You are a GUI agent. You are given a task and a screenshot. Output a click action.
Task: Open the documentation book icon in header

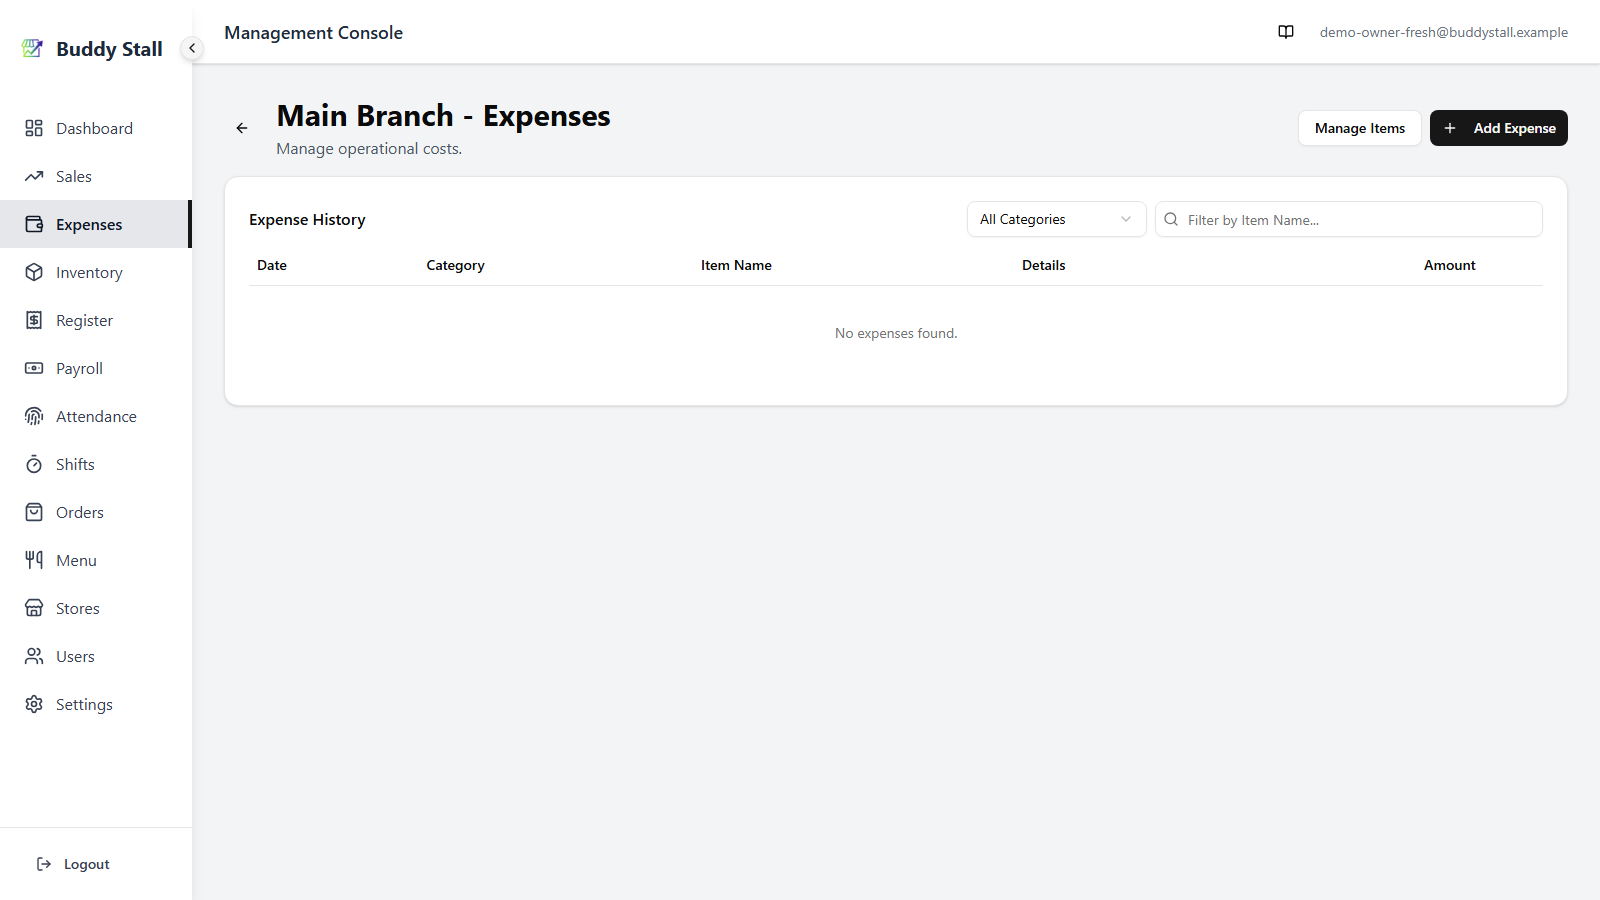click(1286, 32)
